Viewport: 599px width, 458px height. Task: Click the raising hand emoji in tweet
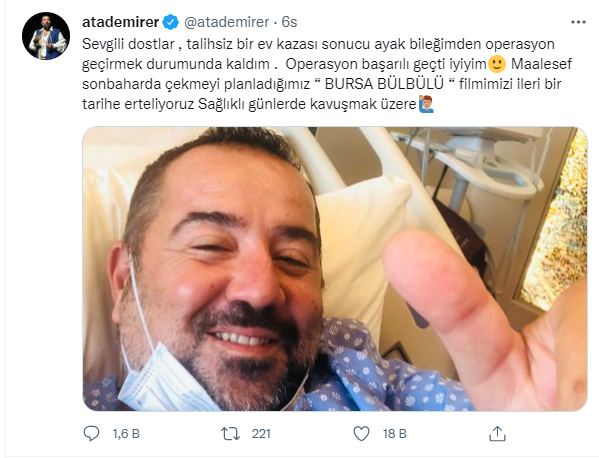pyautogui.click(x=426, y=104)
